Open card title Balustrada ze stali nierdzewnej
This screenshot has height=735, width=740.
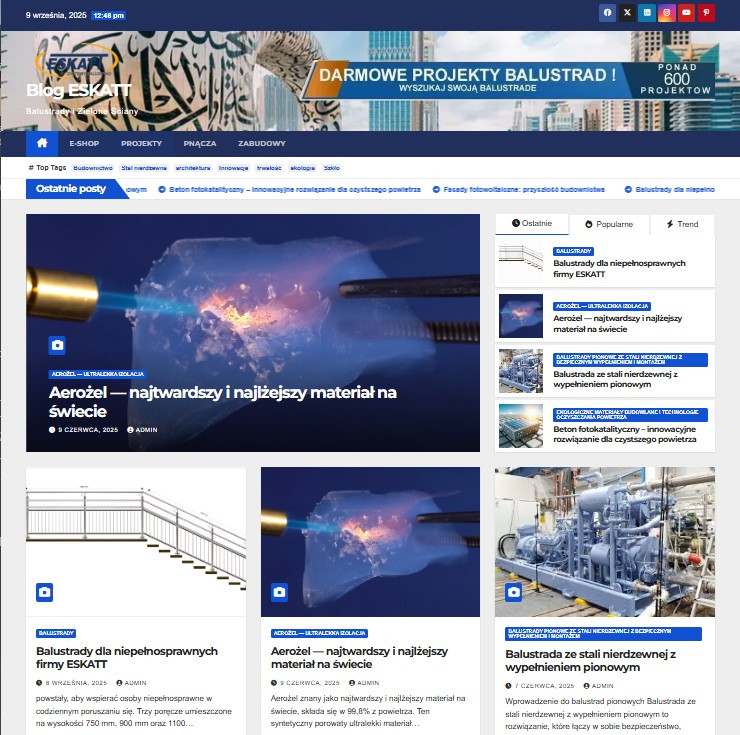(590, 660)
